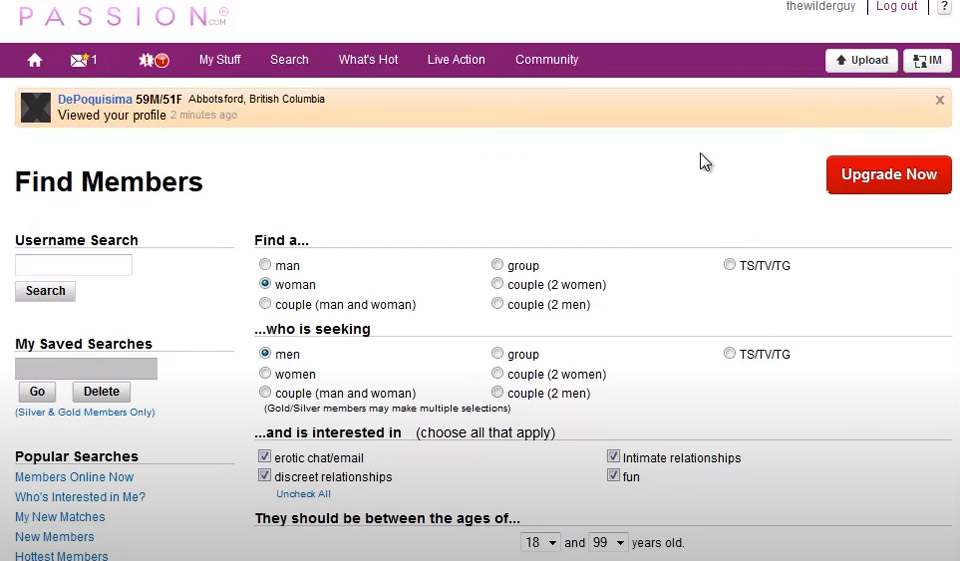Screen dimensions: 960x561
Task: Click the Upgrade Now button
Action: [888, 174]
